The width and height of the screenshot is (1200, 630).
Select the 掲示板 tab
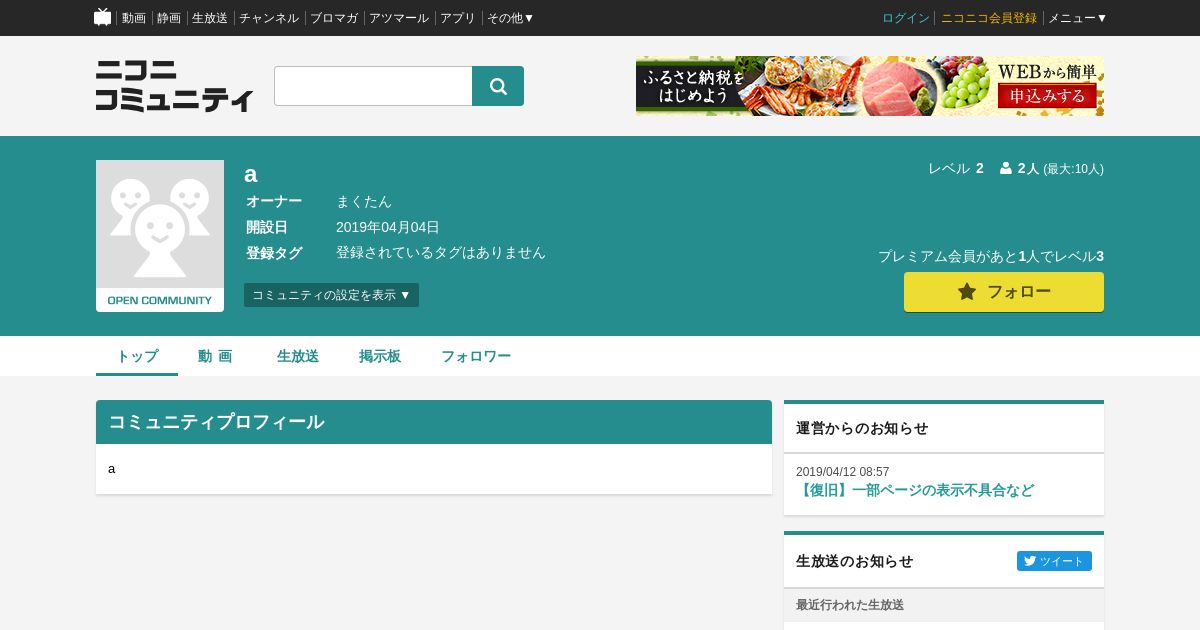pos(380,356)
